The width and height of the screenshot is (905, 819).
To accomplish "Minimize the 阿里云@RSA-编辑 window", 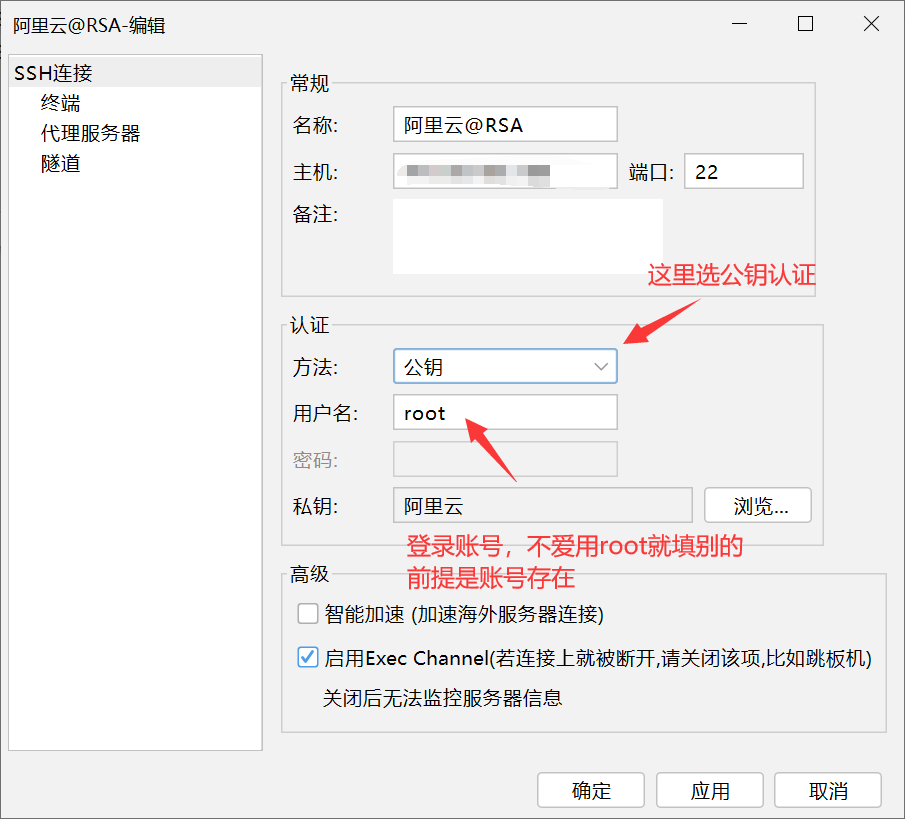I will [739, 24].
